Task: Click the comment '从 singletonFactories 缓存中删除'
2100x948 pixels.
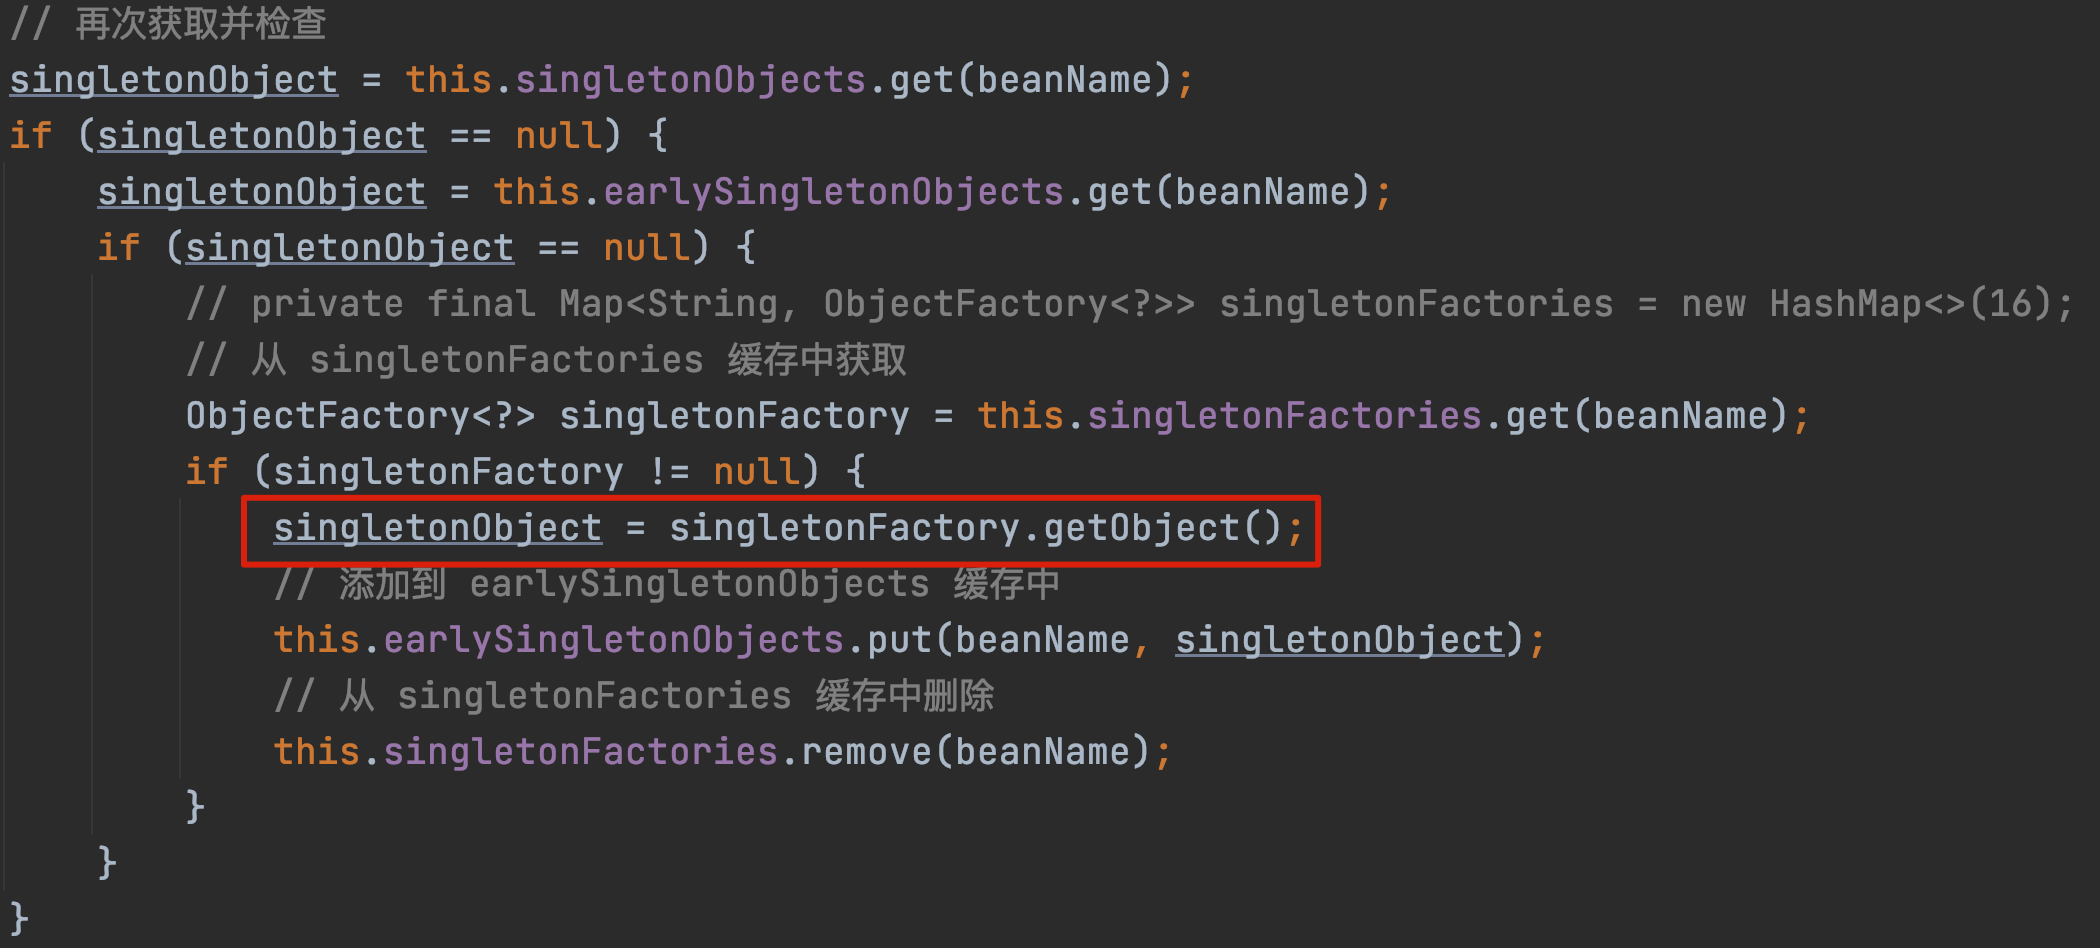Action: pos(634,696)
